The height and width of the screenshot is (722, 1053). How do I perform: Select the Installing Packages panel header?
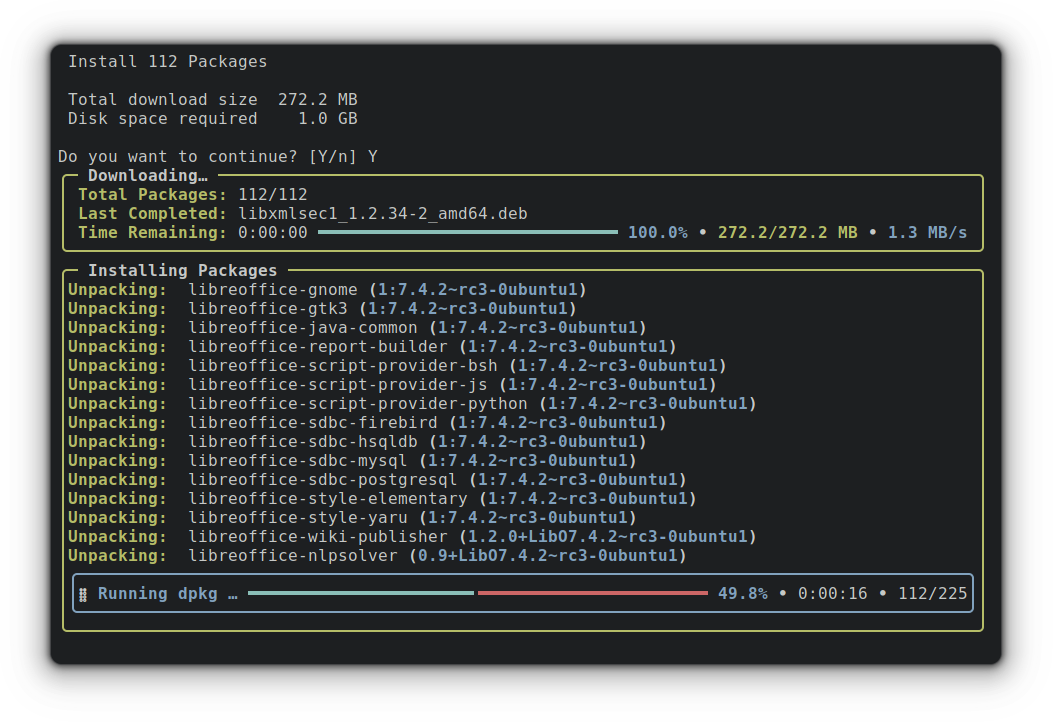click(182, 270)
